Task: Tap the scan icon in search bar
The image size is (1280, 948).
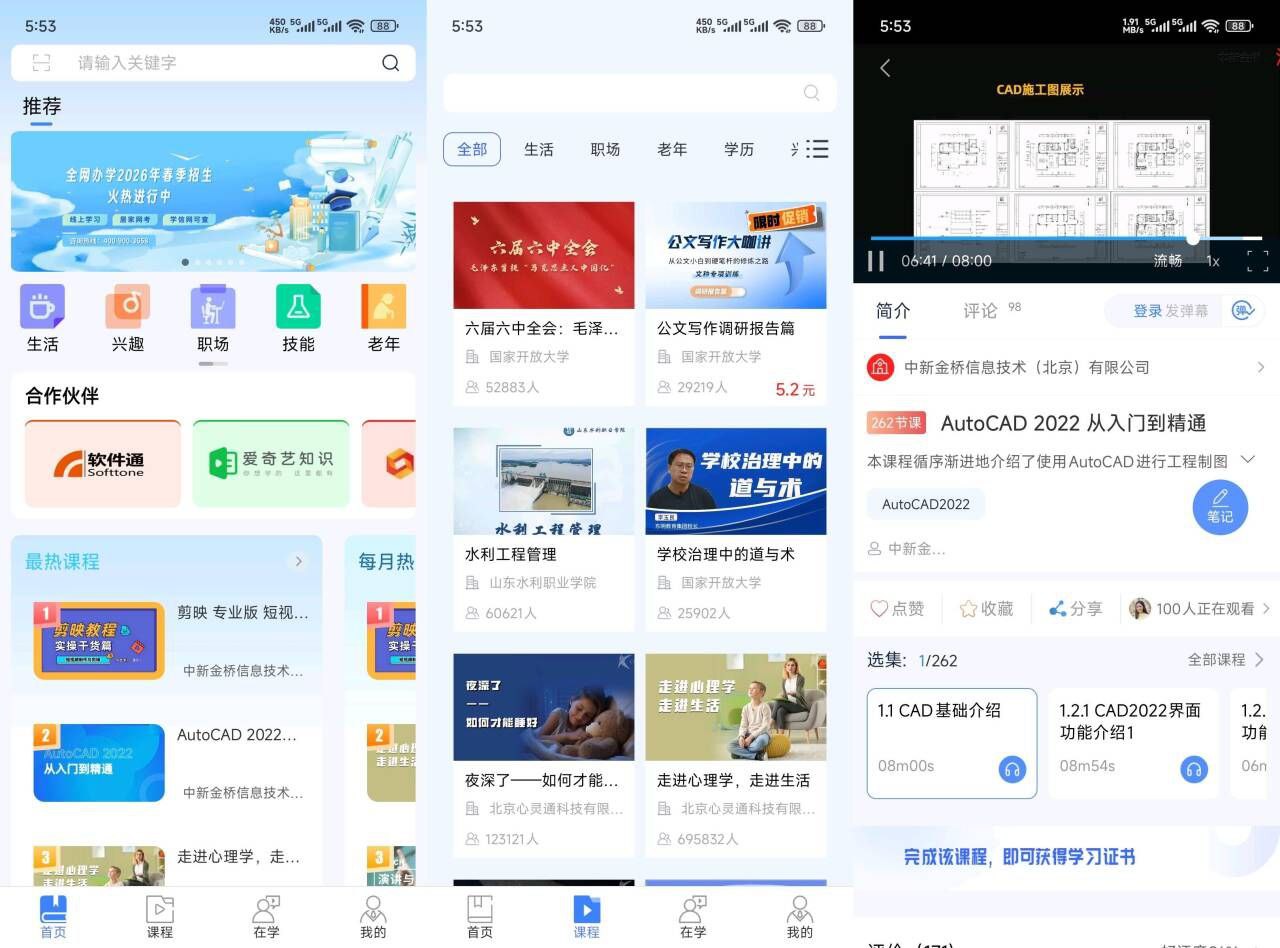Action: pos(41,63)
